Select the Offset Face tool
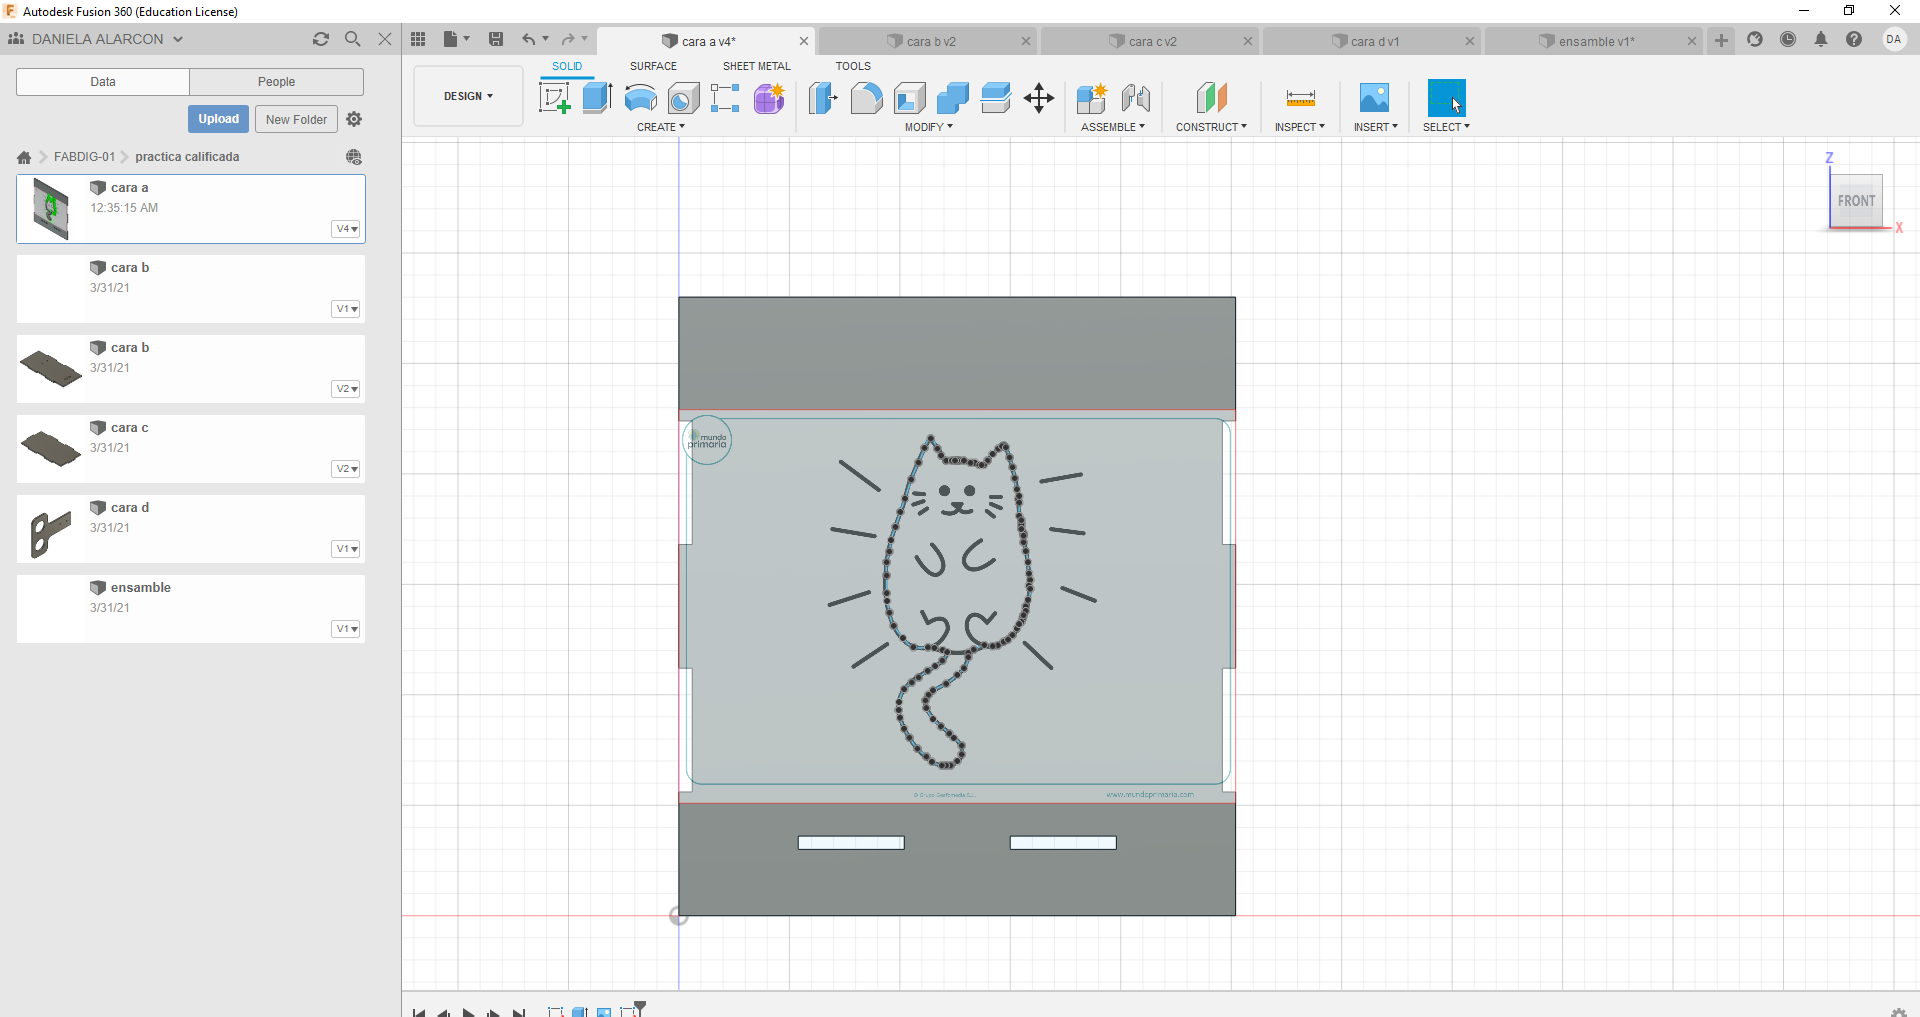 [996, 98]
